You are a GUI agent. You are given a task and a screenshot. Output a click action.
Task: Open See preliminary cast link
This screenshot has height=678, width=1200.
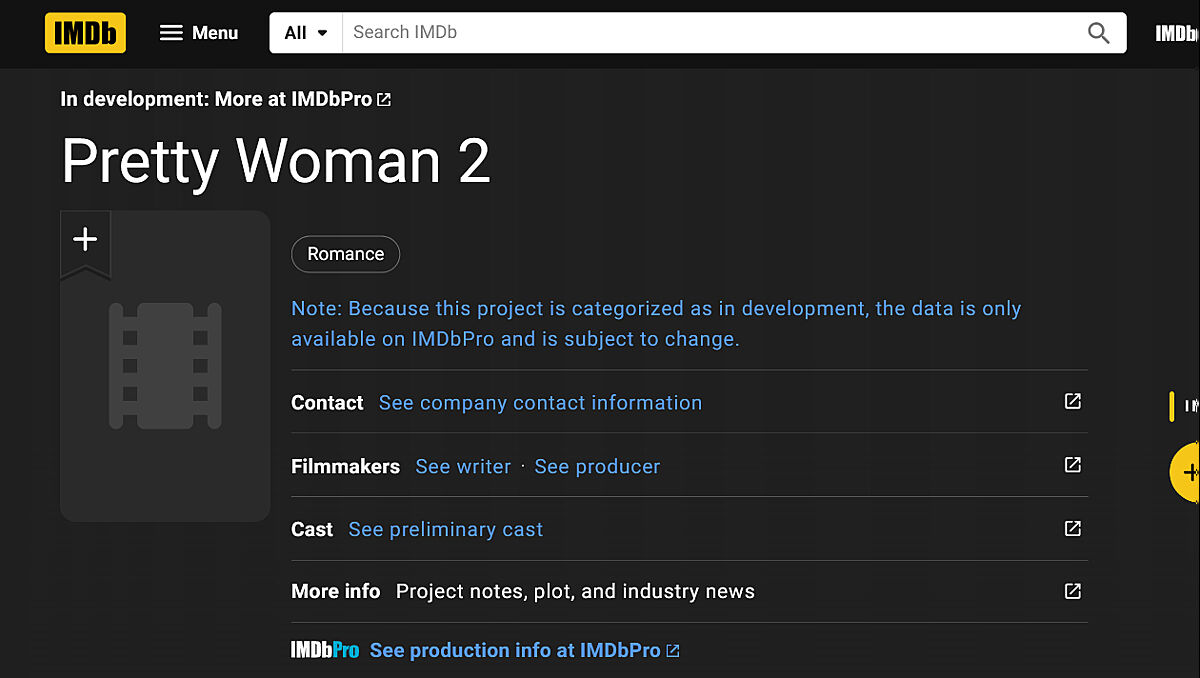445,530
